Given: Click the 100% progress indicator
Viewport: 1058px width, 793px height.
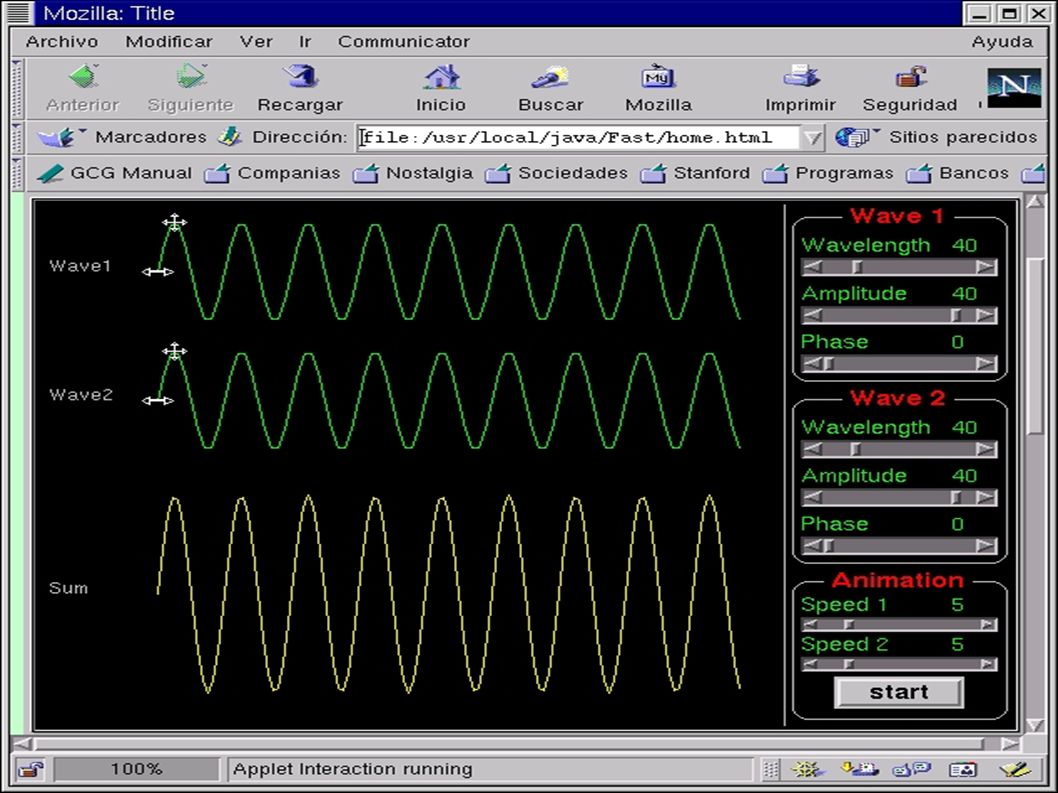Looking at the screenshot, I should 136,769.
